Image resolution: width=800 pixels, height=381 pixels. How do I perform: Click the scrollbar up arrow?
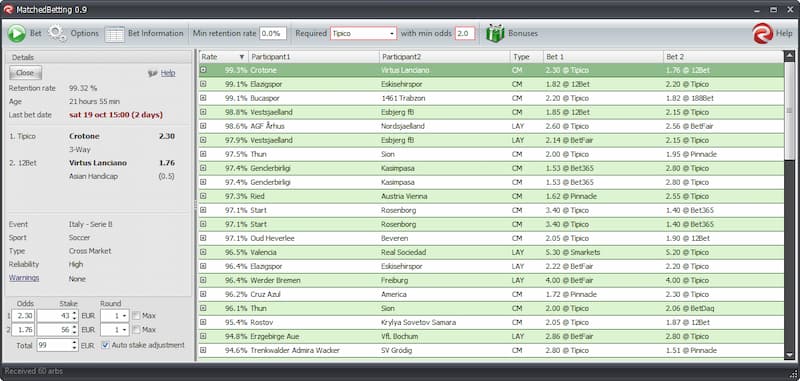pyautogui.click(x=789, y=56)
